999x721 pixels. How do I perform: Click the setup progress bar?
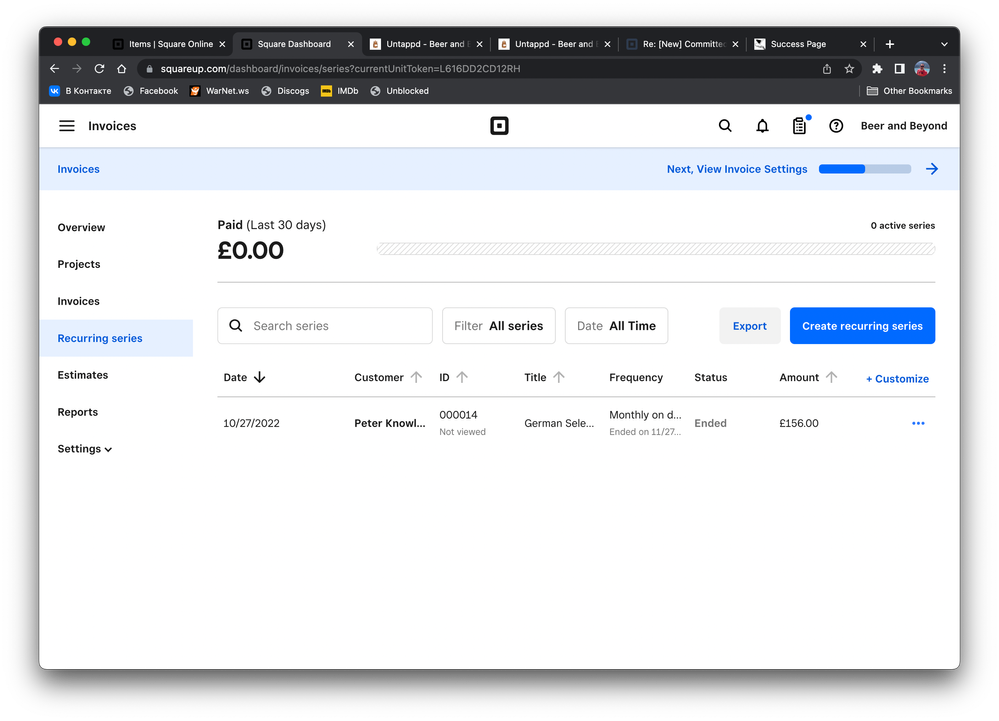coord(864,169)
